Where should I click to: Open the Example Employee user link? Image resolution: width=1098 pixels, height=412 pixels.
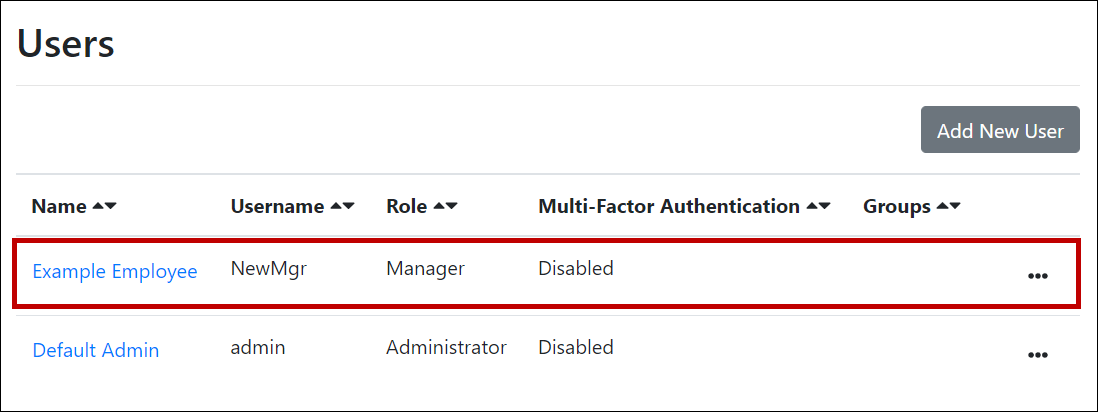[x=115, y=271]
